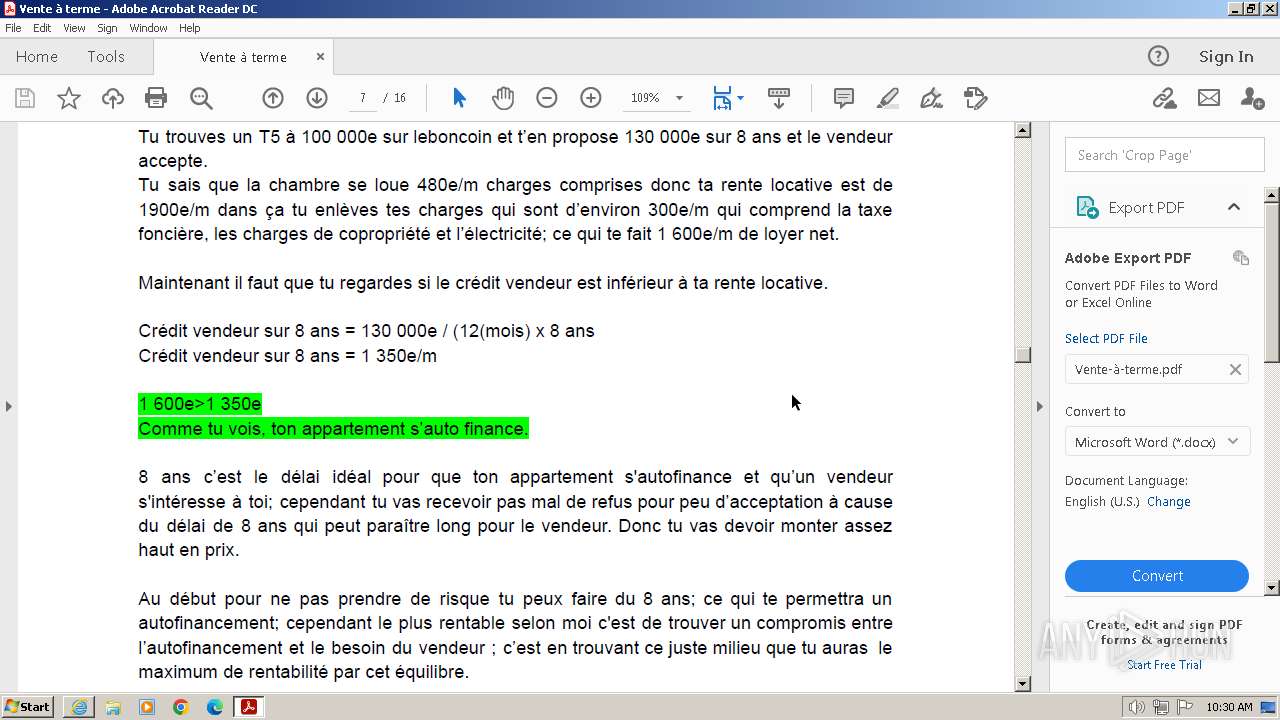
Task: Collapse the Export PDF section
Action: [1234, 207]
